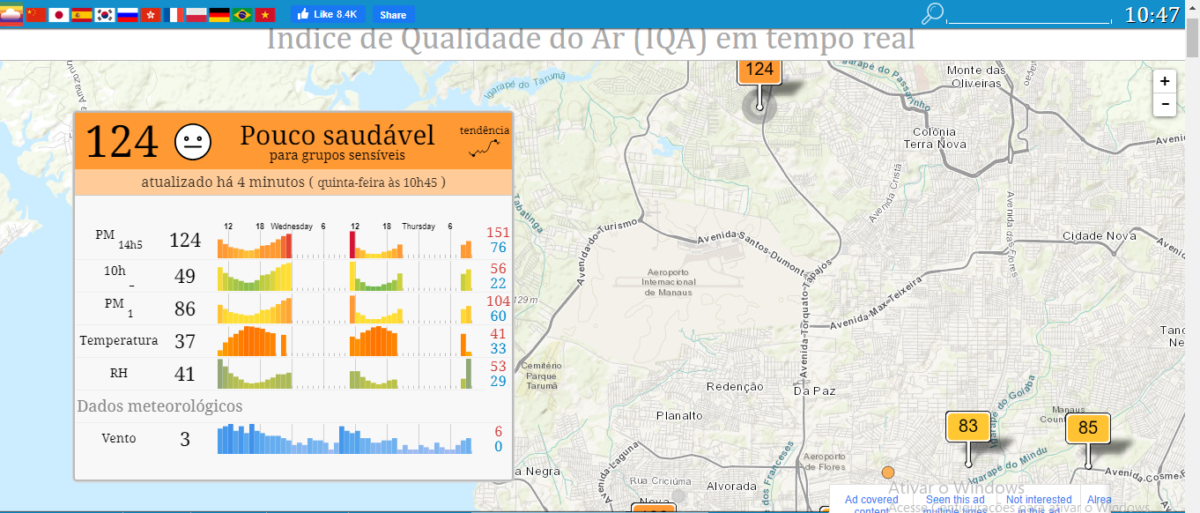Open search with the magnifier icon

[933, 13]
